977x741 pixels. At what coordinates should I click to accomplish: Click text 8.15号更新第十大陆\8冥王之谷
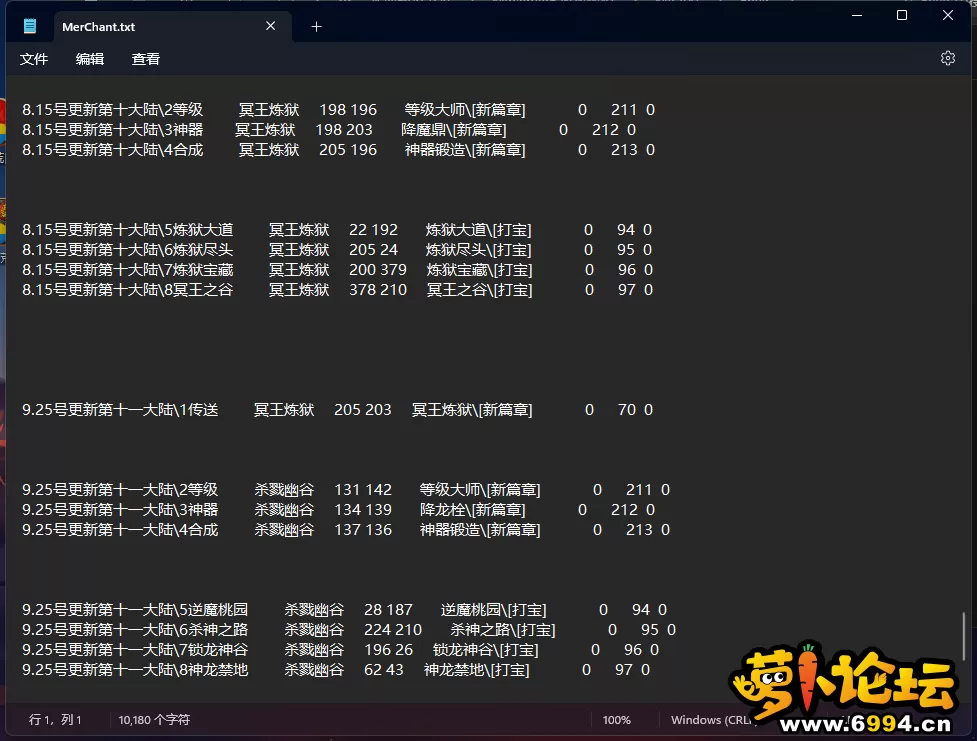128,290
